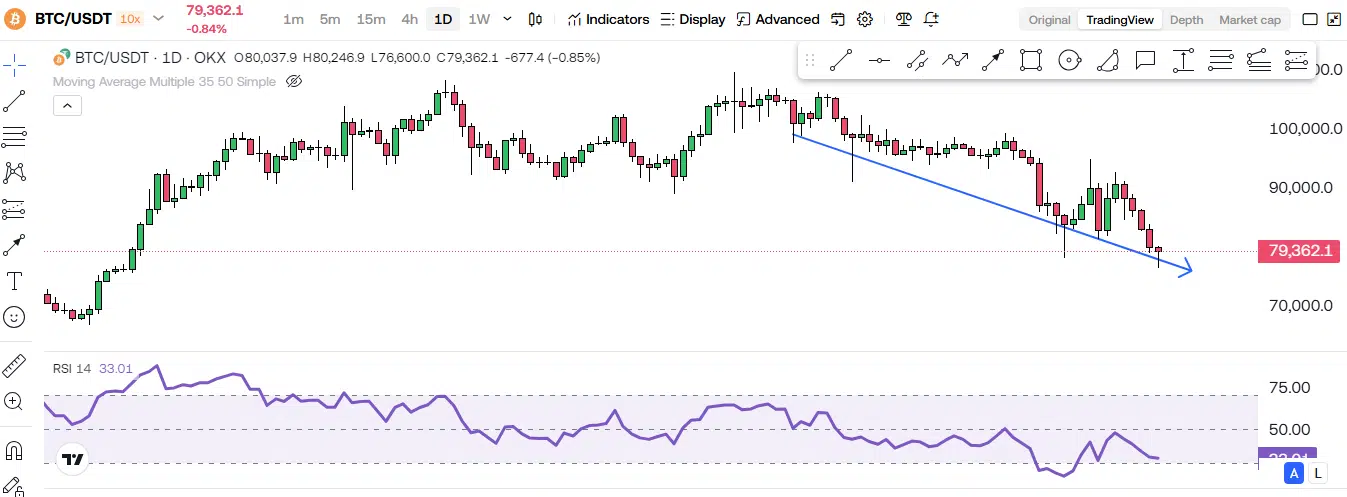Switch to the Market cap tab
This screenshot has height=497, width=1347.
click(1249, 20)
